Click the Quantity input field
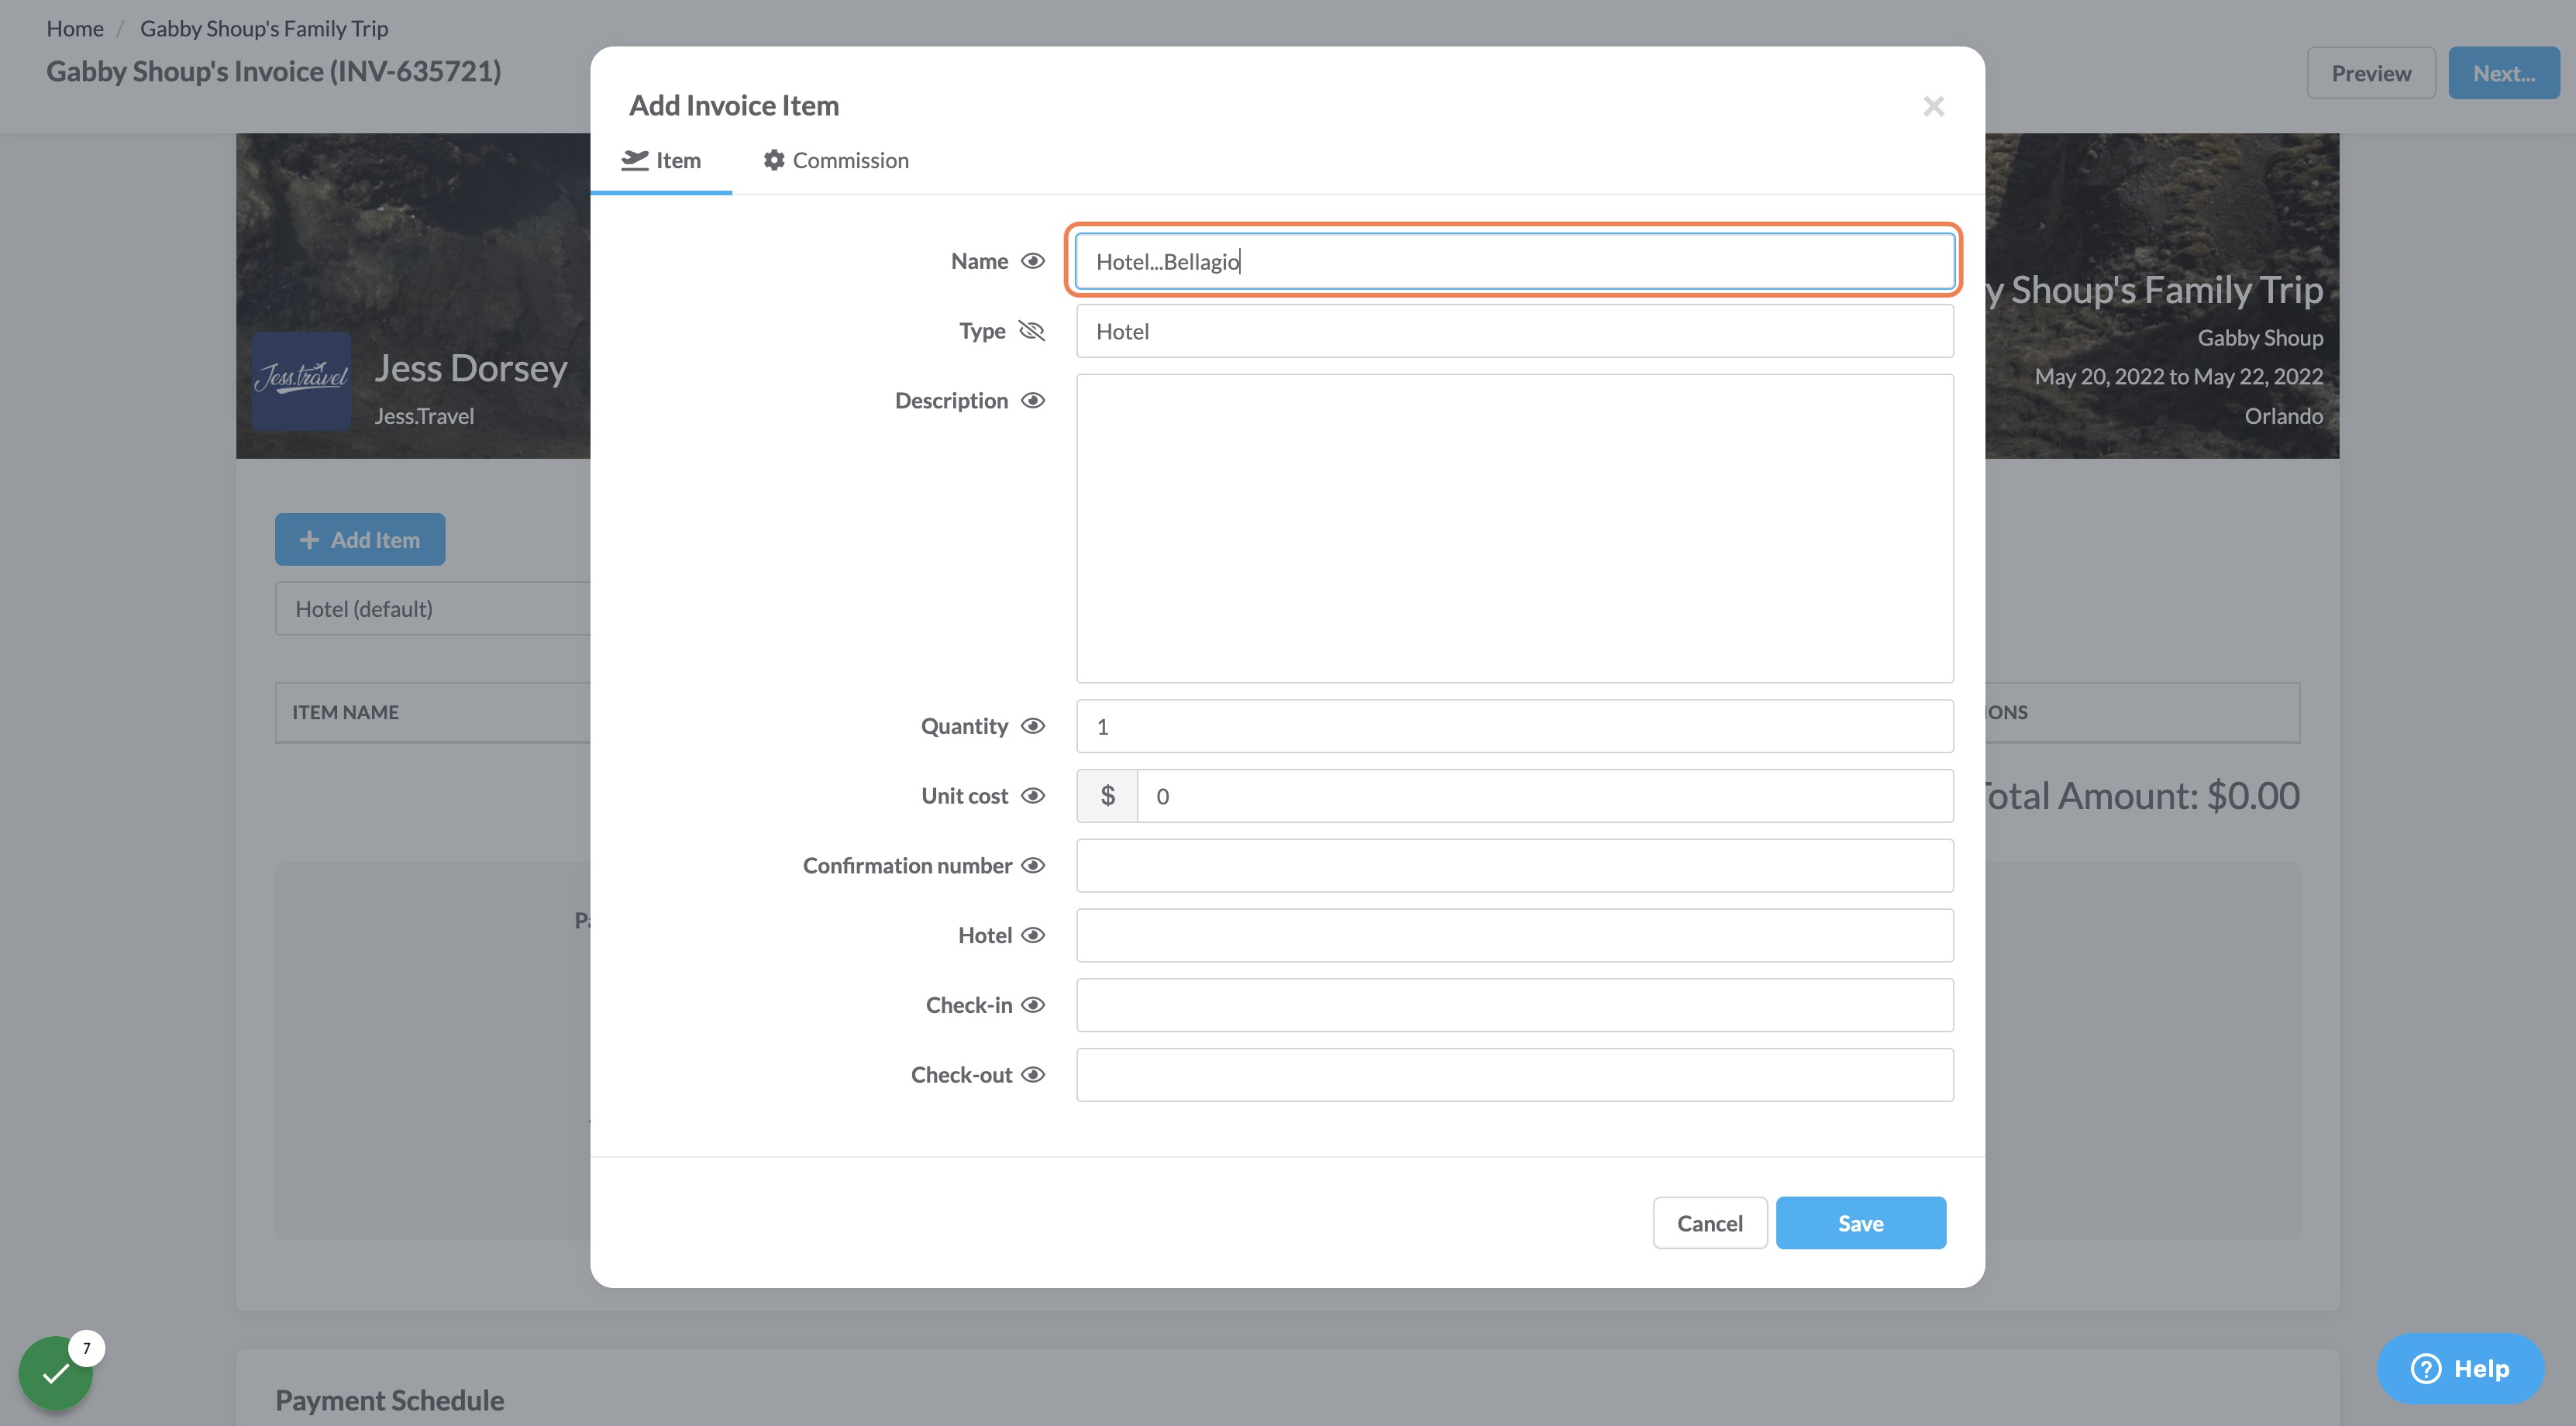The height and width of the screenshot is (1426, 2576). click(x=1514, y=726)
